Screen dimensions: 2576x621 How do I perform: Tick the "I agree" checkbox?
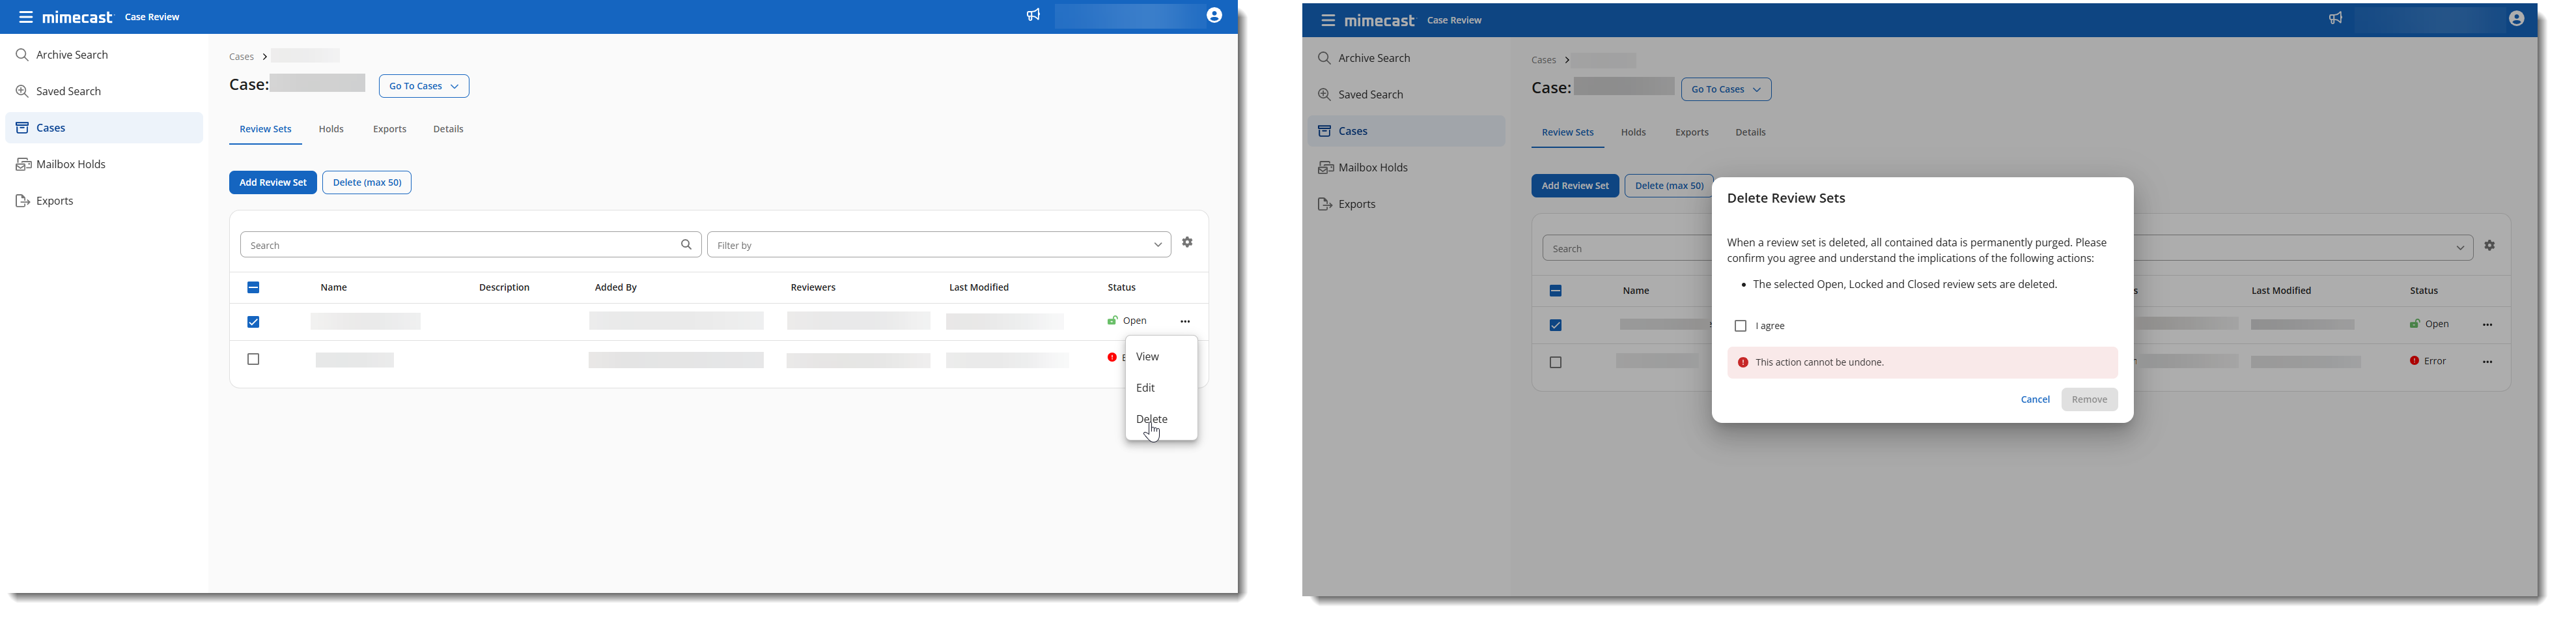pyautogui.click(x=1740, y=327)
